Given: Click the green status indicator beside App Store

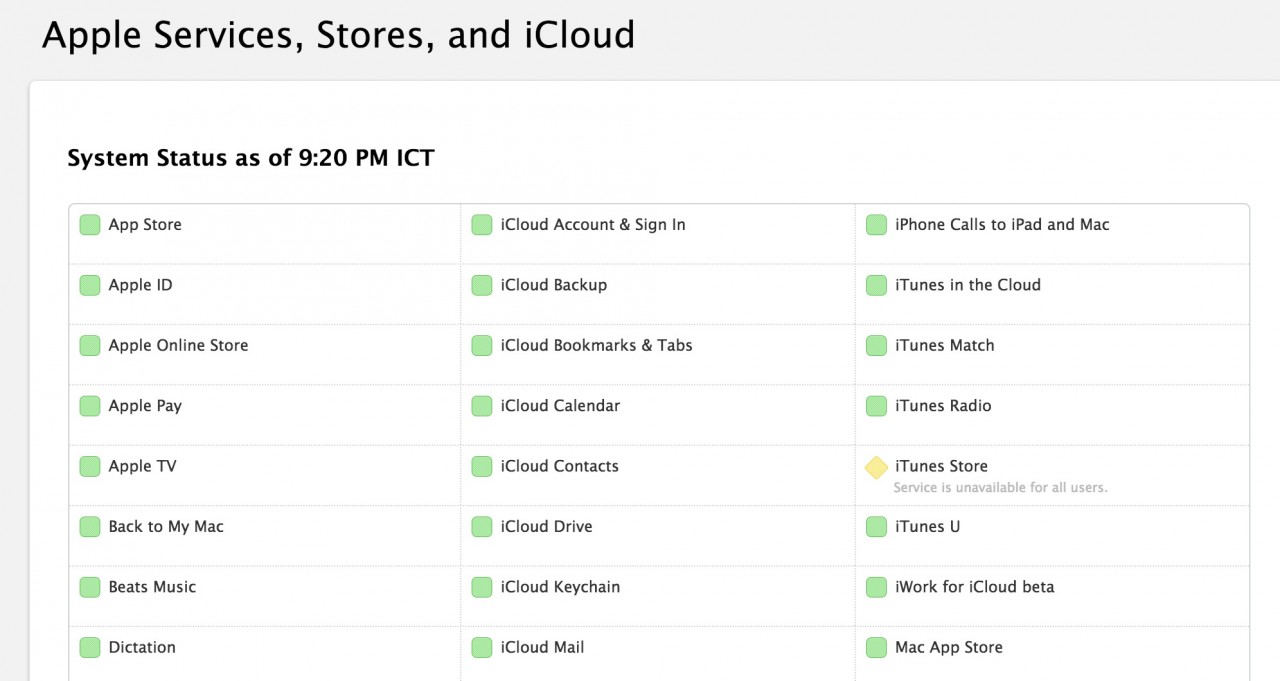Looking at the screenshot, I should 89,224.
